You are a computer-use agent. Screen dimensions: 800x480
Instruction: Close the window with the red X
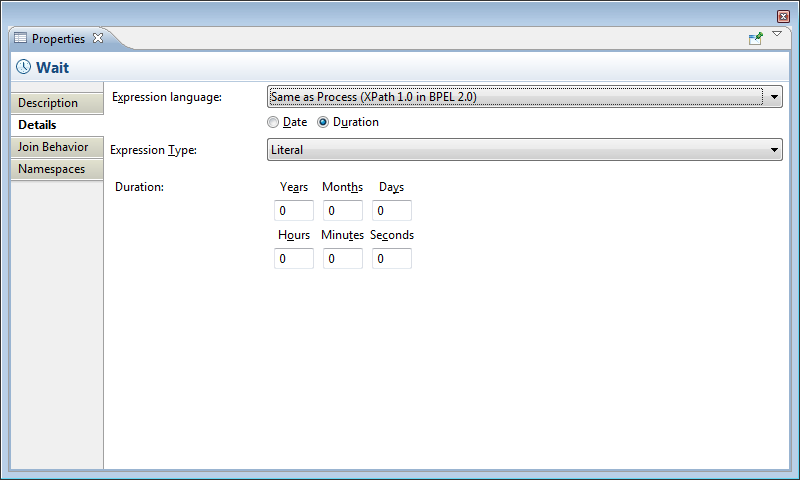pyautogui.click(x=784, y=16)
